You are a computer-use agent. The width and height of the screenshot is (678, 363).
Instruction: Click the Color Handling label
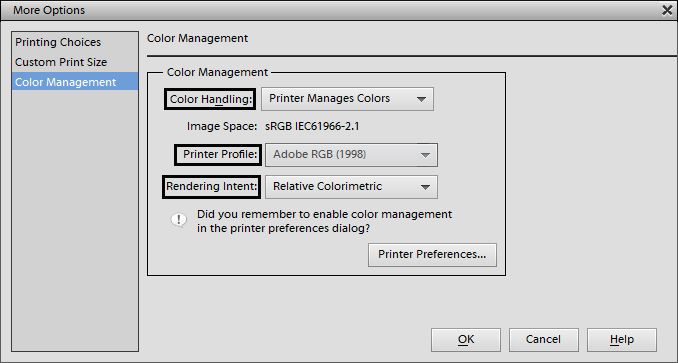[x=210, y=99]
